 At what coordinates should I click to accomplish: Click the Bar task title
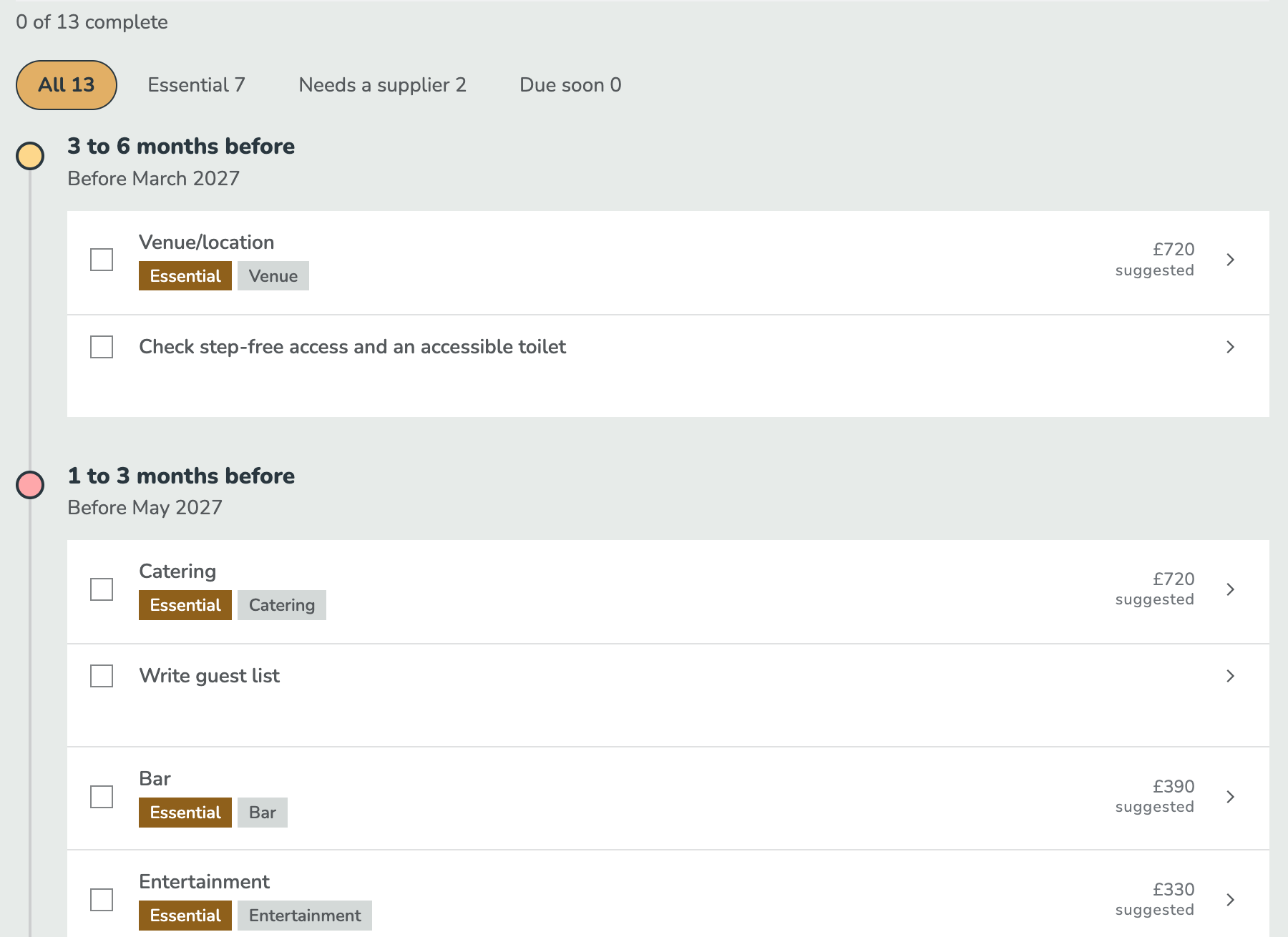click(155, 778)
